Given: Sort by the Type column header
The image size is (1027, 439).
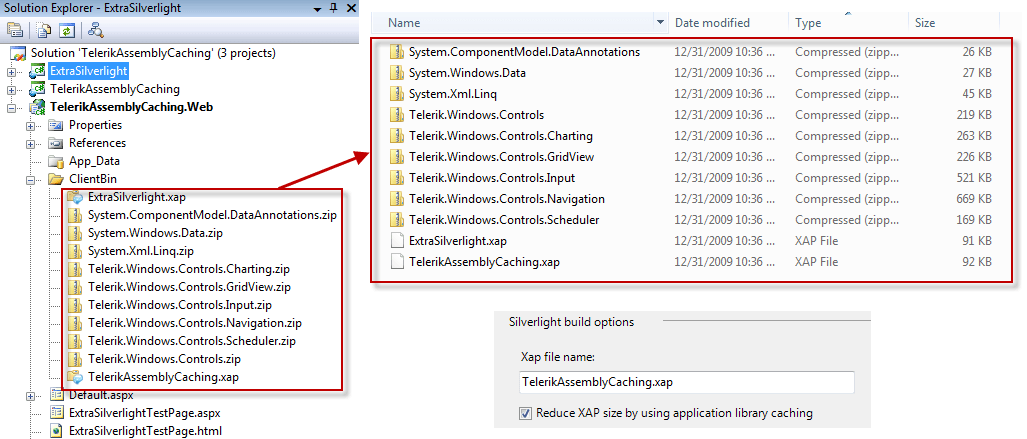Looking at the screenshot, I should click(x=808, y=23).
